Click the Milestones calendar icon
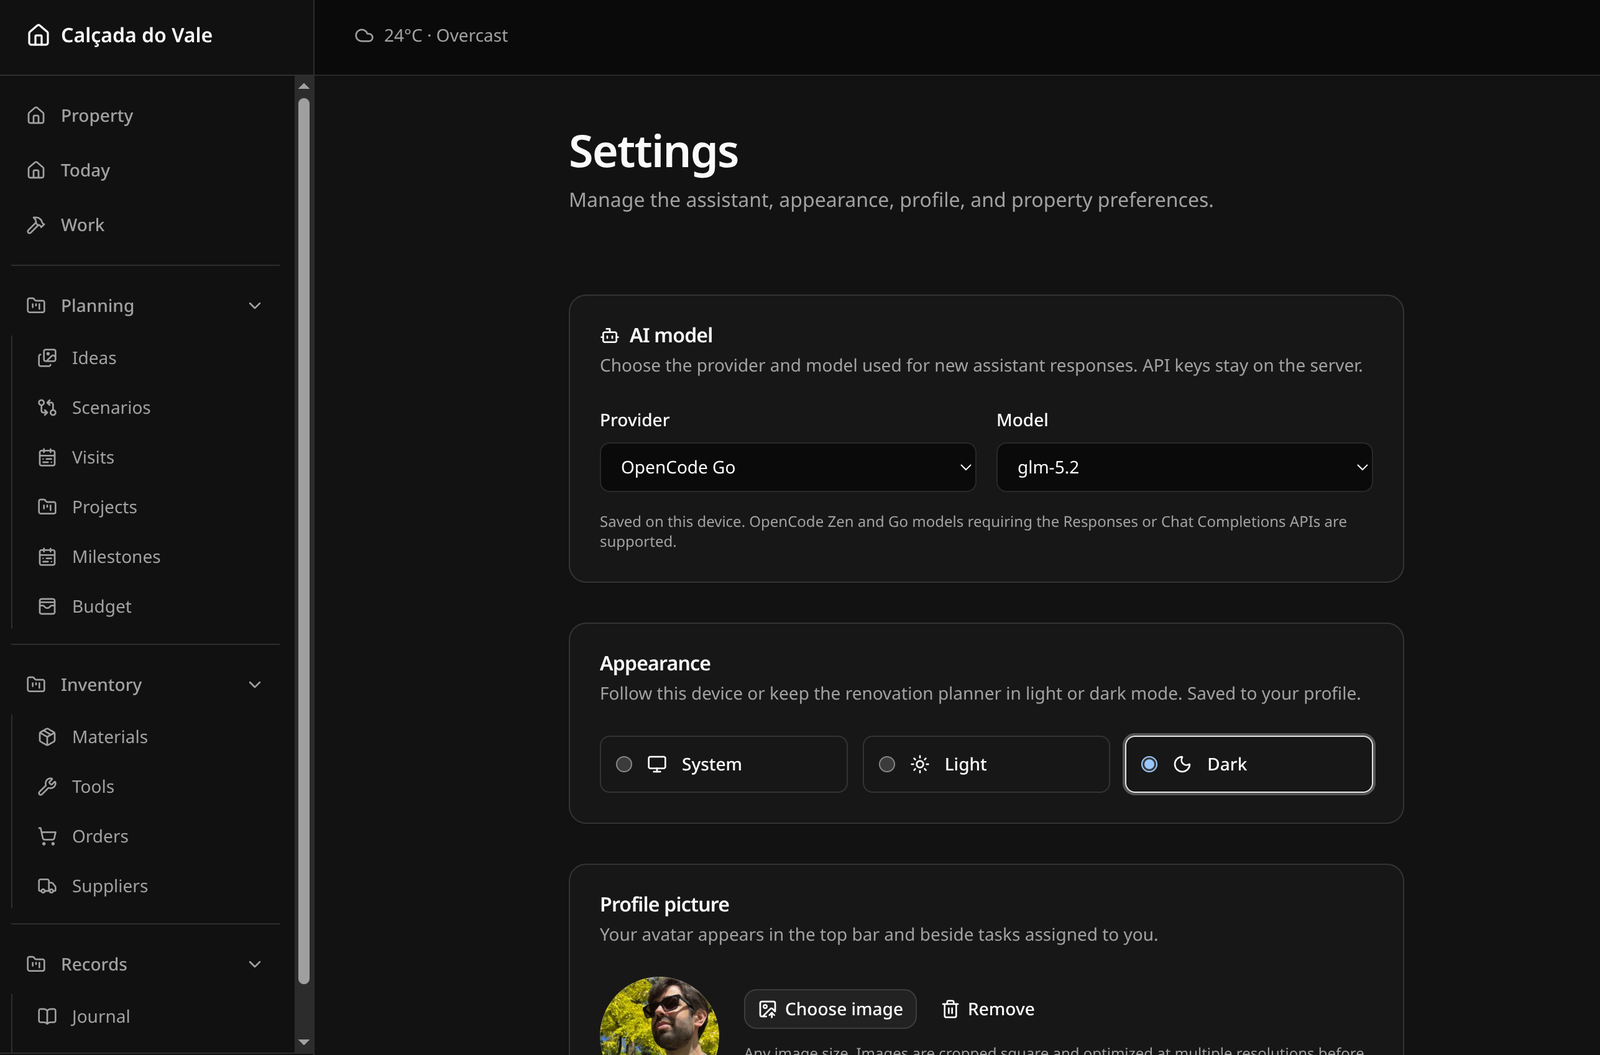Viewport: 1600px width, 1055px height. [47, 556]
